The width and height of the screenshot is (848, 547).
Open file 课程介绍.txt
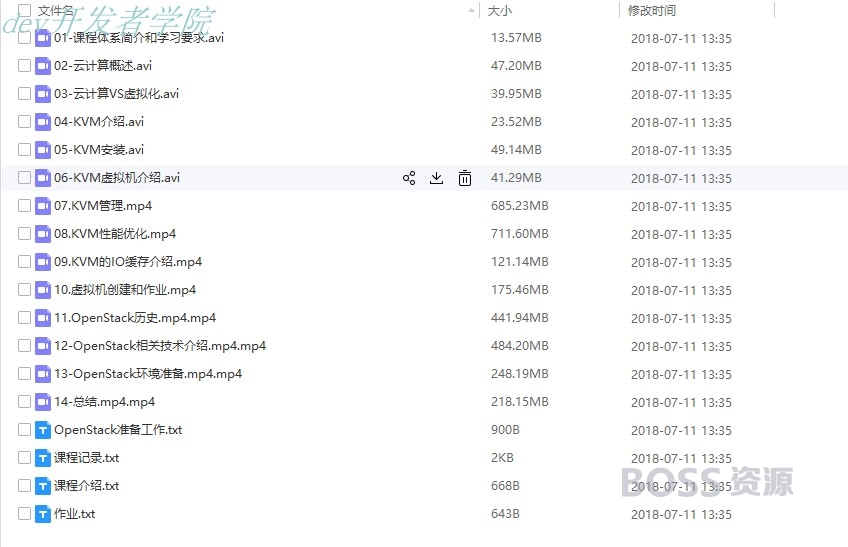[x=87, y=486]
